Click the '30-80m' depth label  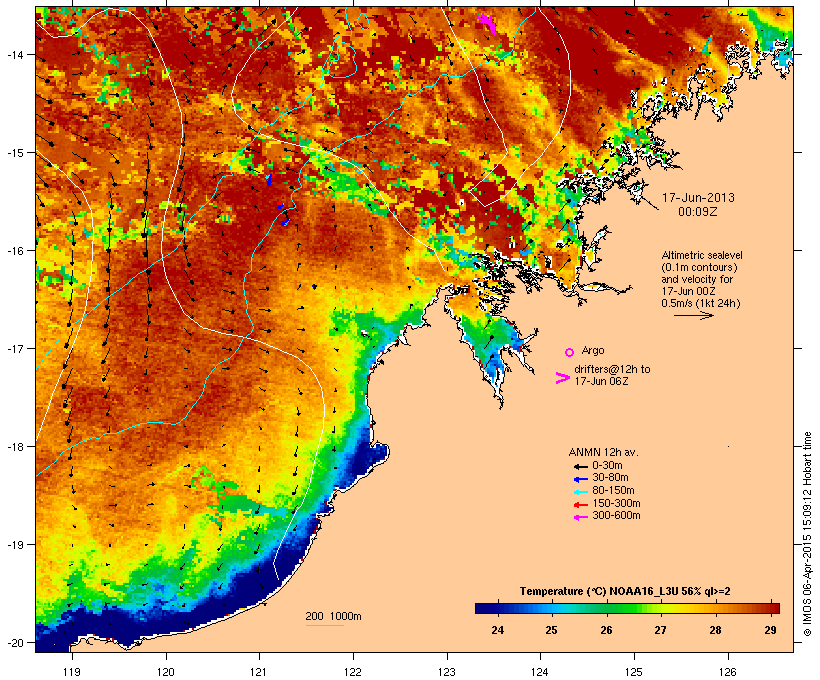(x=610, y=477)
